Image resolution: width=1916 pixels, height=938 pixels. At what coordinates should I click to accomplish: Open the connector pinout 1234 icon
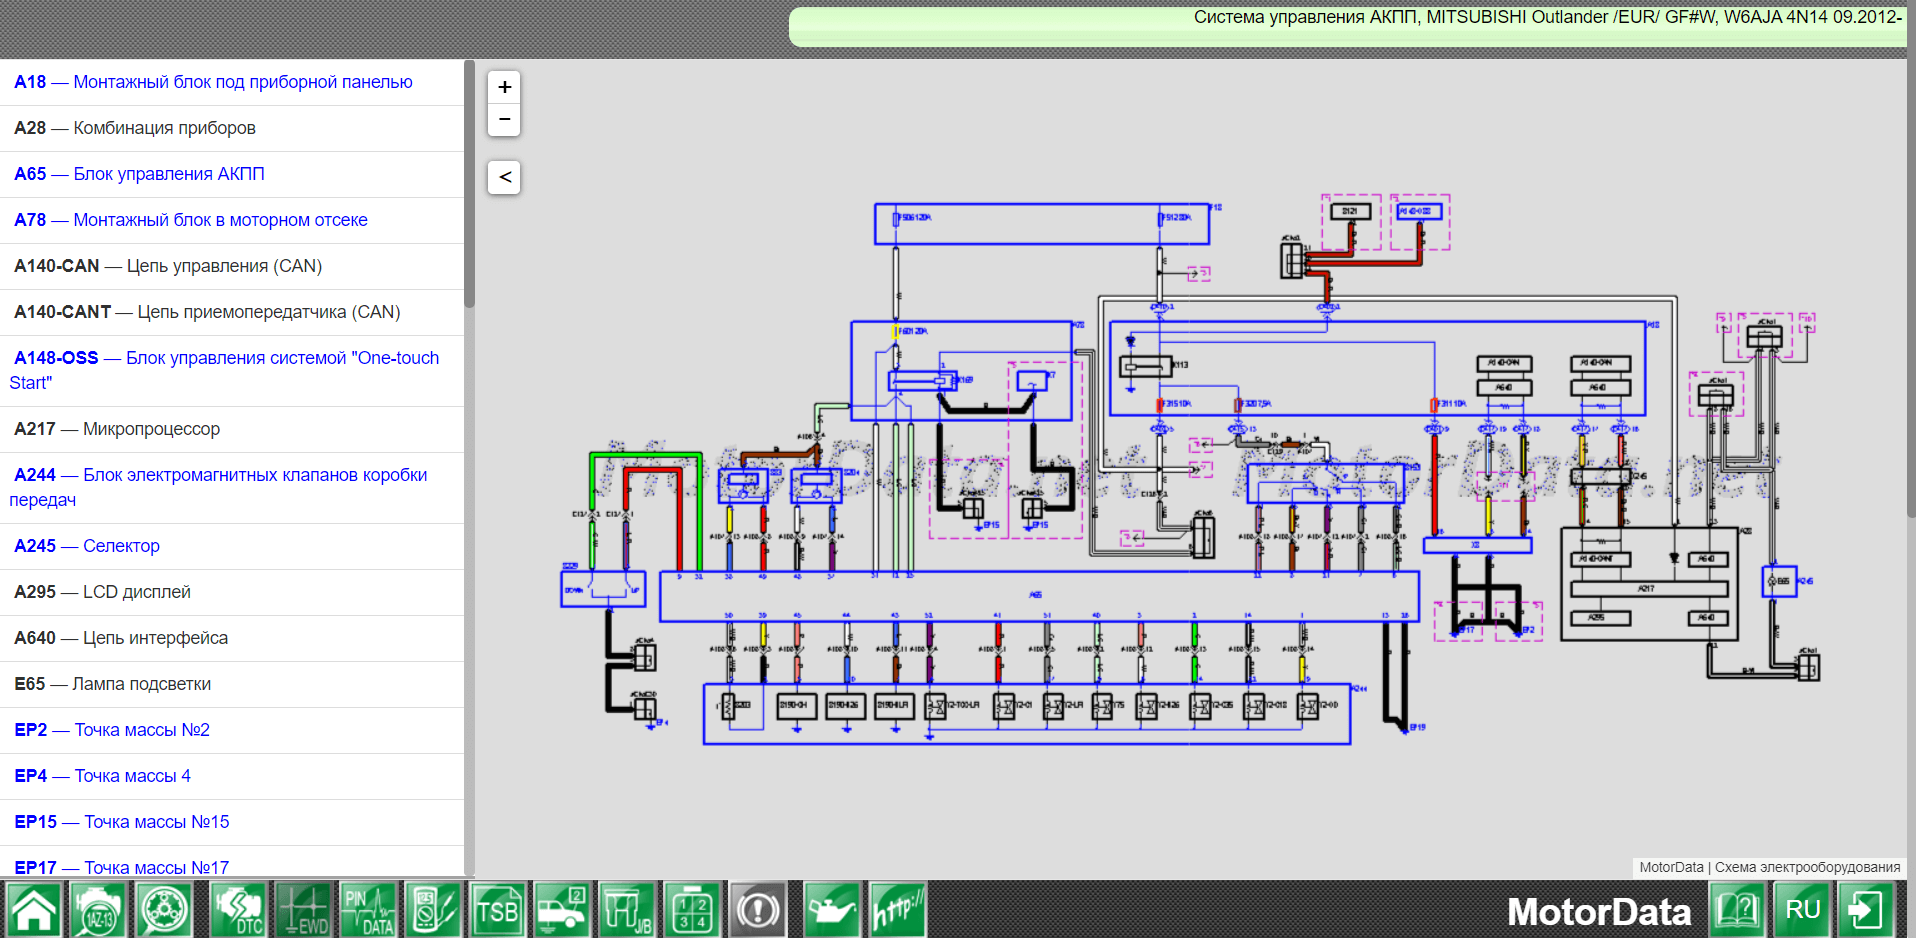click(692, 910)
